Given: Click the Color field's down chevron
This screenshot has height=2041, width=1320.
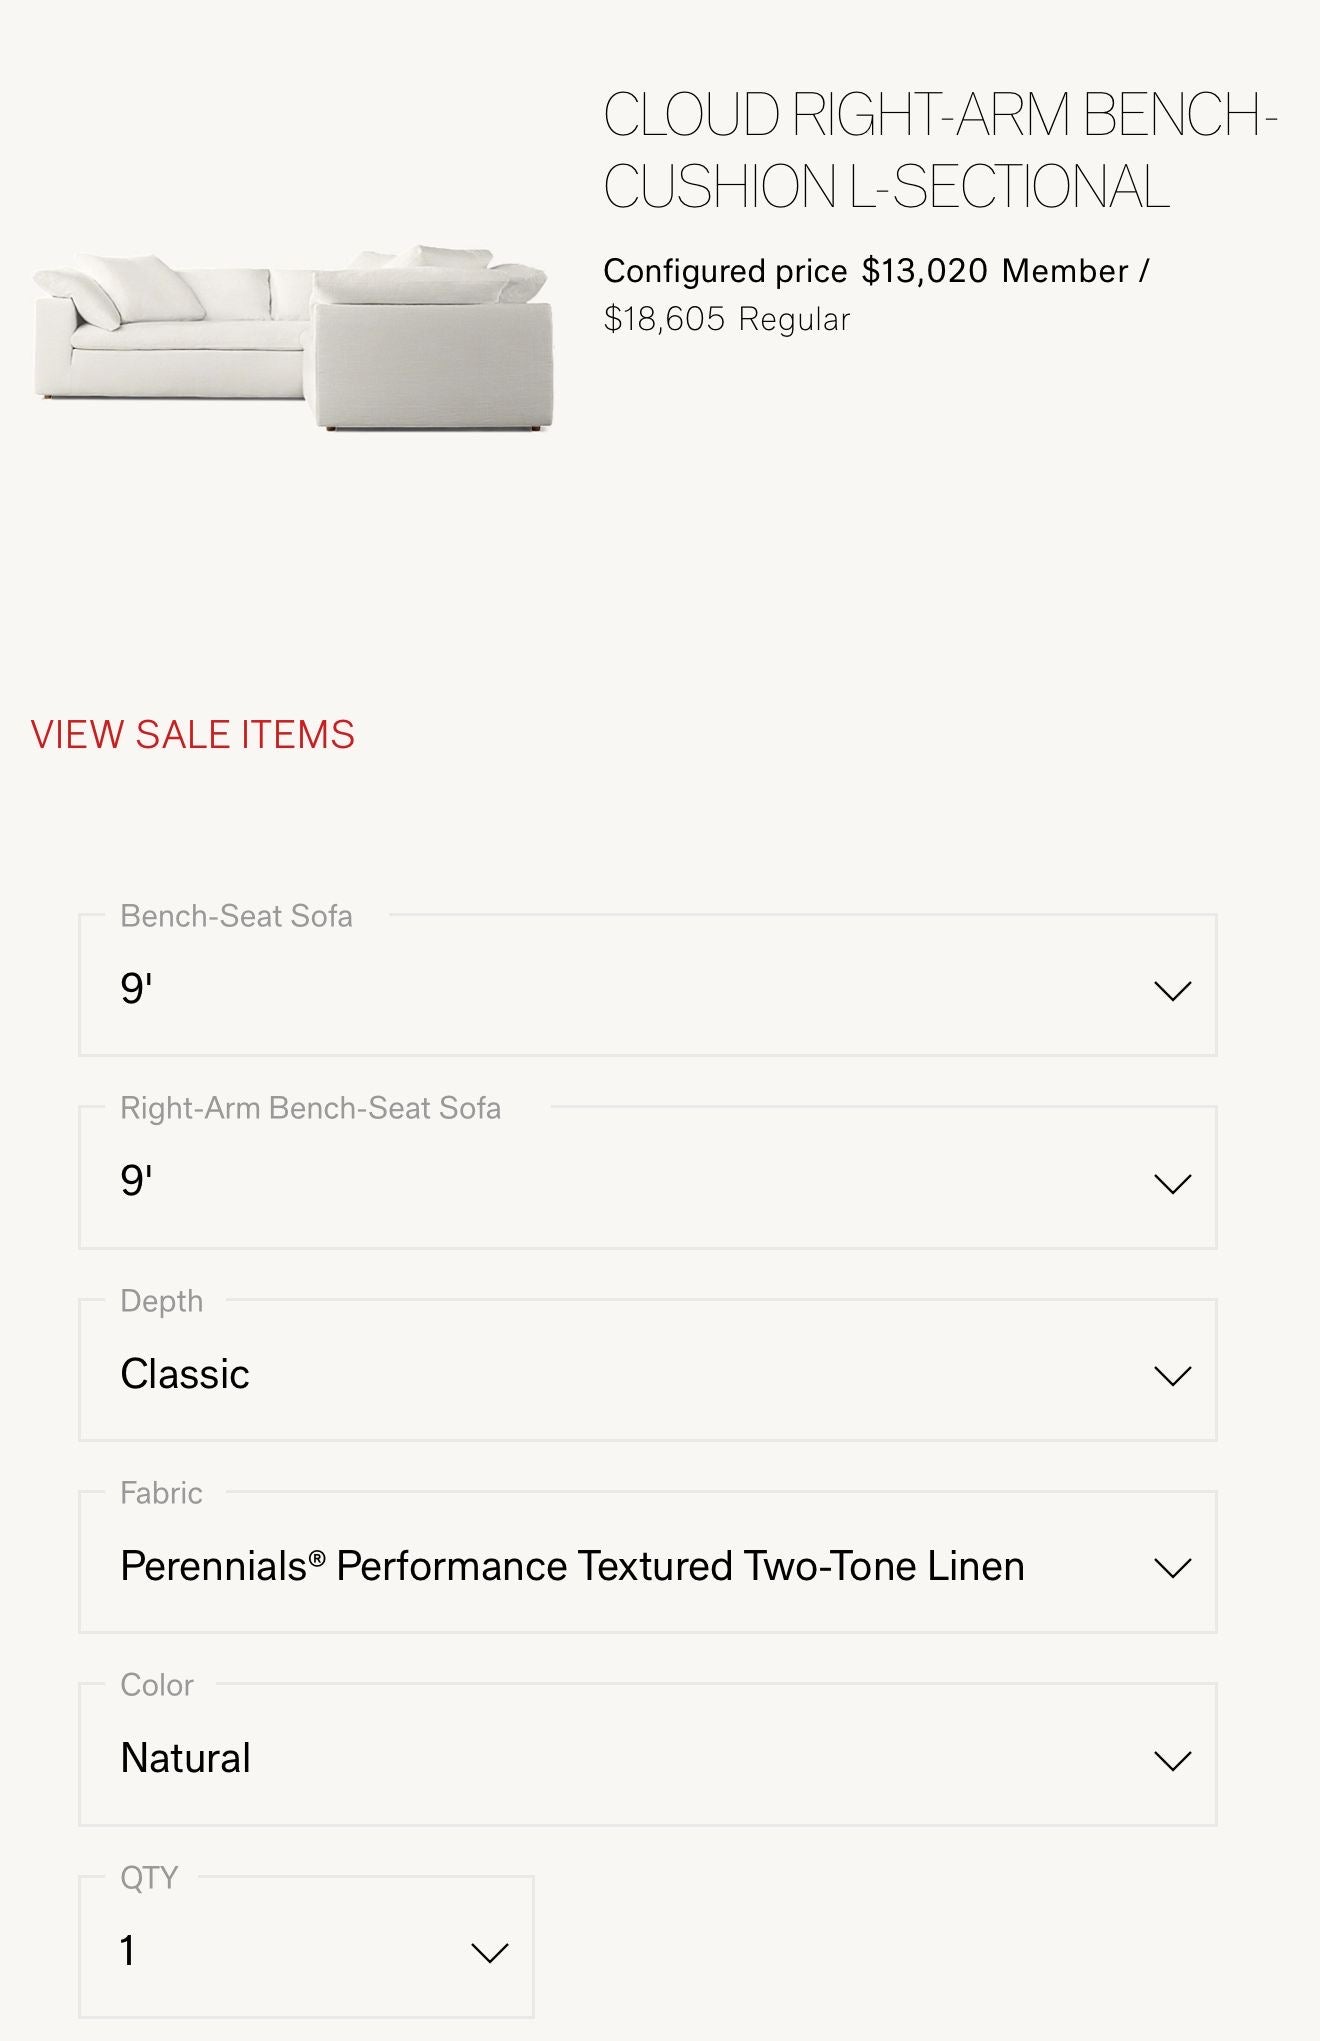Looking at the screenshot, I should click(x=1172, y=1759).
